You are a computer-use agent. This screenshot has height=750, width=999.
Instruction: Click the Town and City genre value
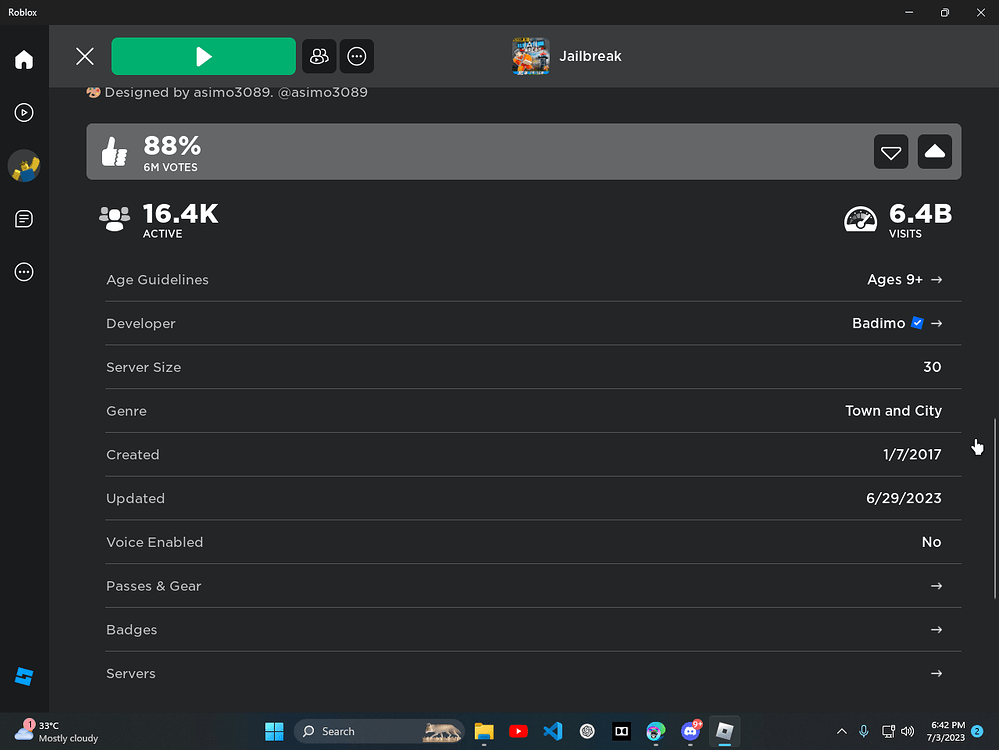click(x=893, y=411)
